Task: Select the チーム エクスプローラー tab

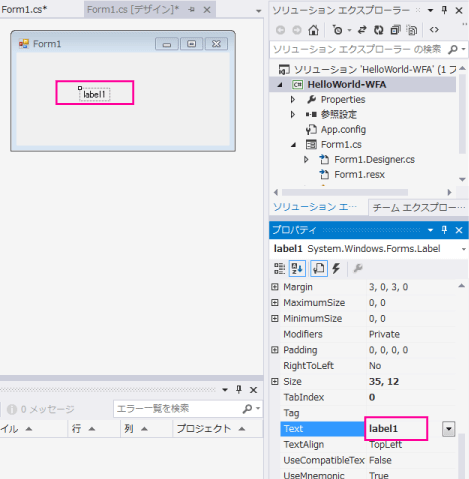Action: (419, 208)
